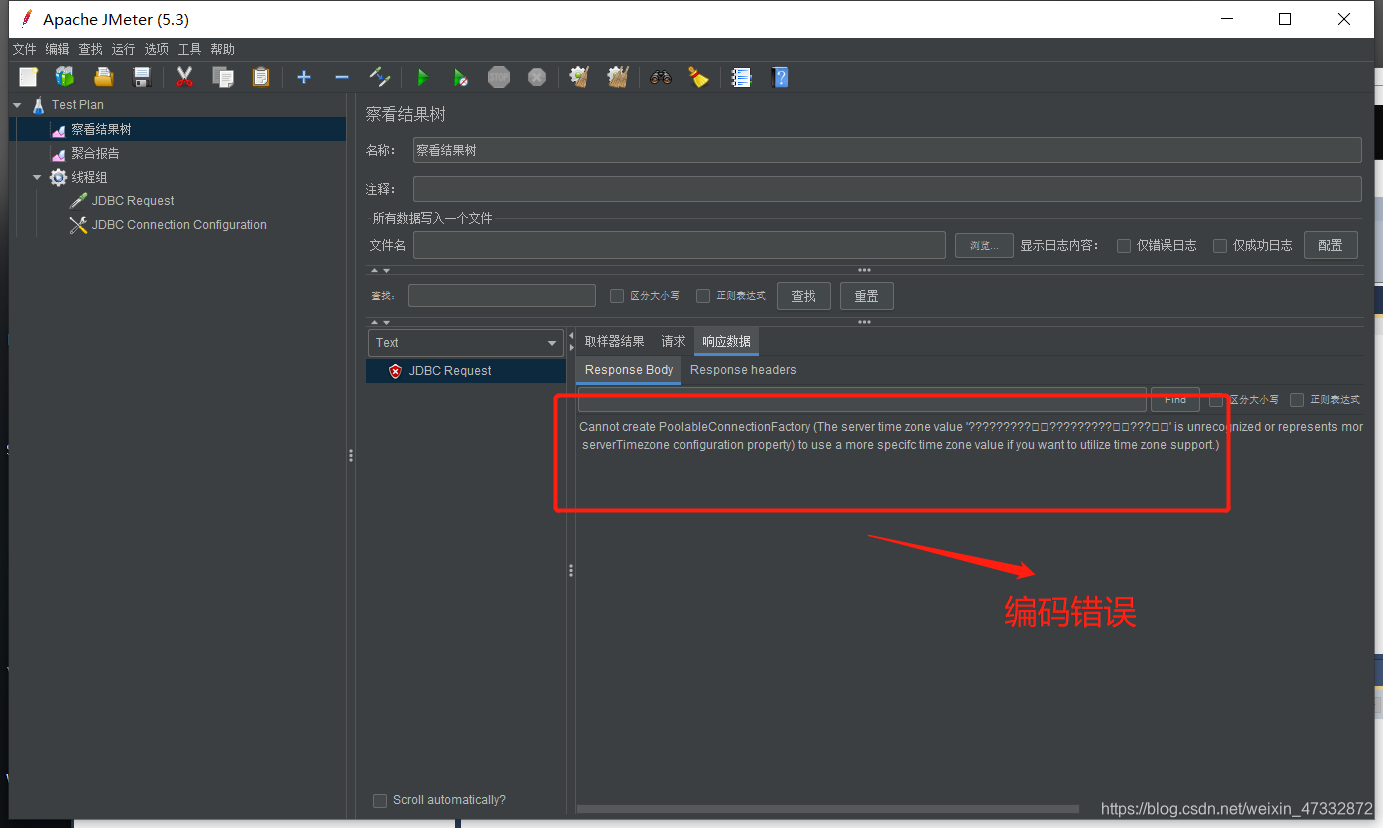This screenshot has height=828, width=1383.
Task: Toggle 区分大小写 checkbox beside Find button
Action: 1216,400
